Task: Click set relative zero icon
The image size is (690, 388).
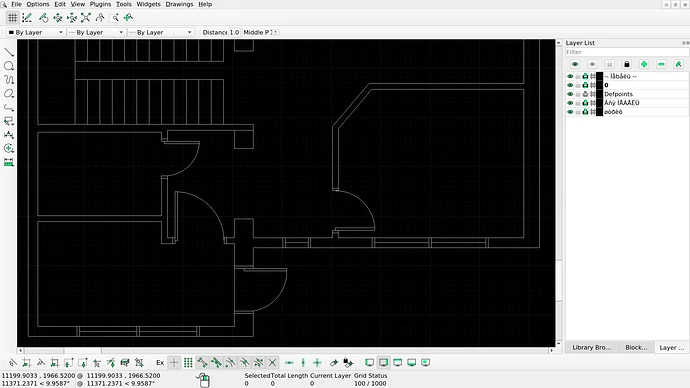Action: coord(334,363)
